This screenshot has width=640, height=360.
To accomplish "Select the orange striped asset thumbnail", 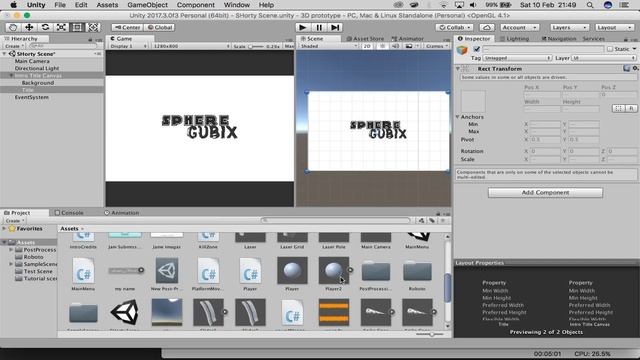I will point(333,312).
